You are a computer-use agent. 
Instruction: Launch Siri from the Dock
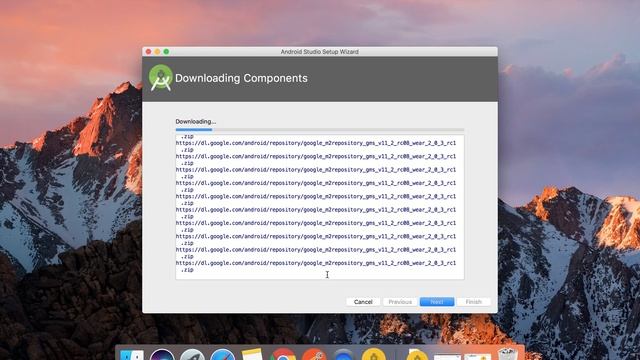pyautogui.click(x=162, y=355)
